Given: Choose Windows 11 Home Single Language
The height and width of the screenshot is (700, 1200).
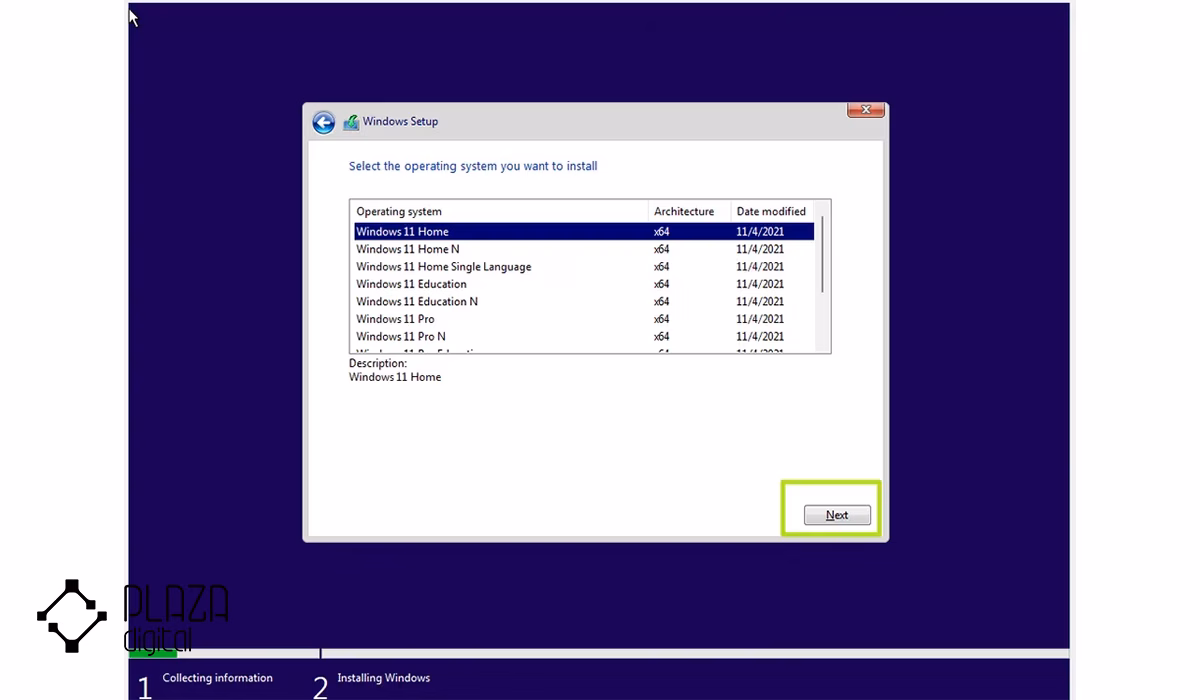Looking at the screenshot, I should click(584, 267).
